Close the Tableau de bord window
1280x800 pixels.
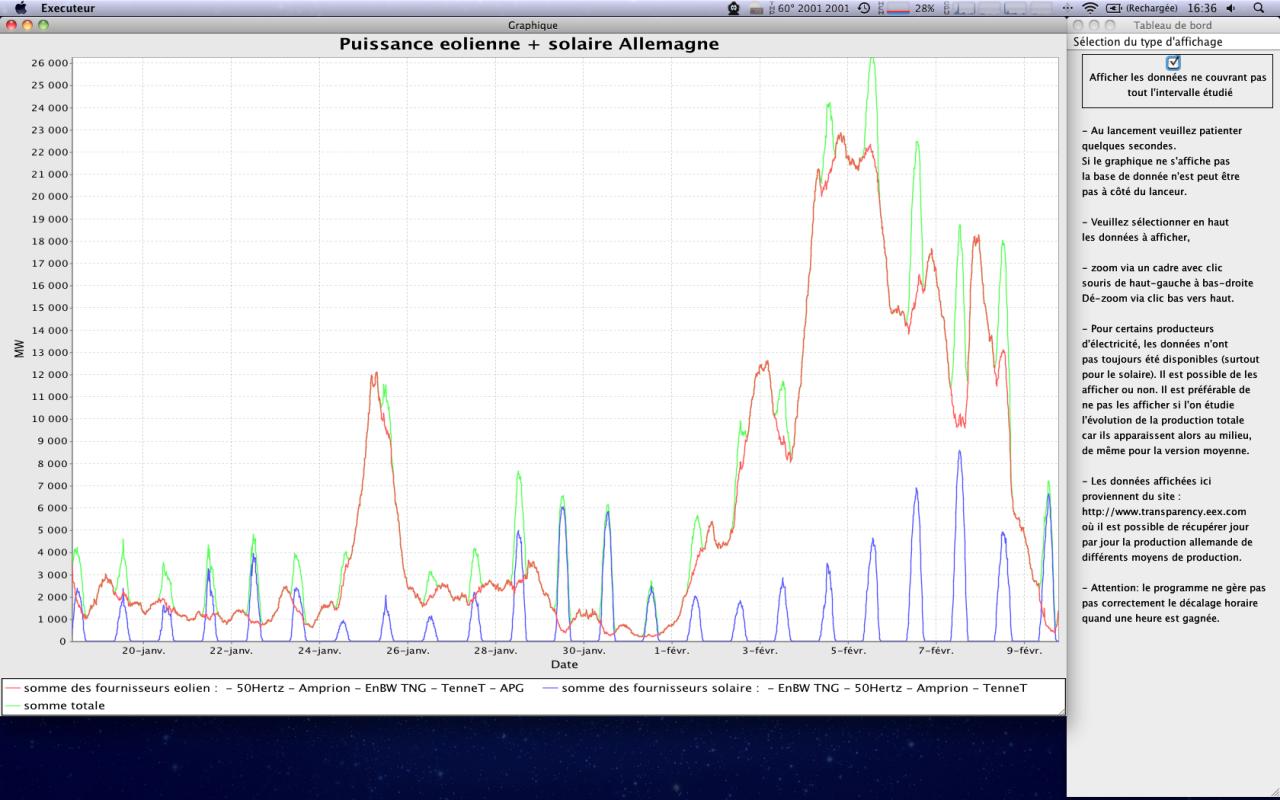[1080, 25]
